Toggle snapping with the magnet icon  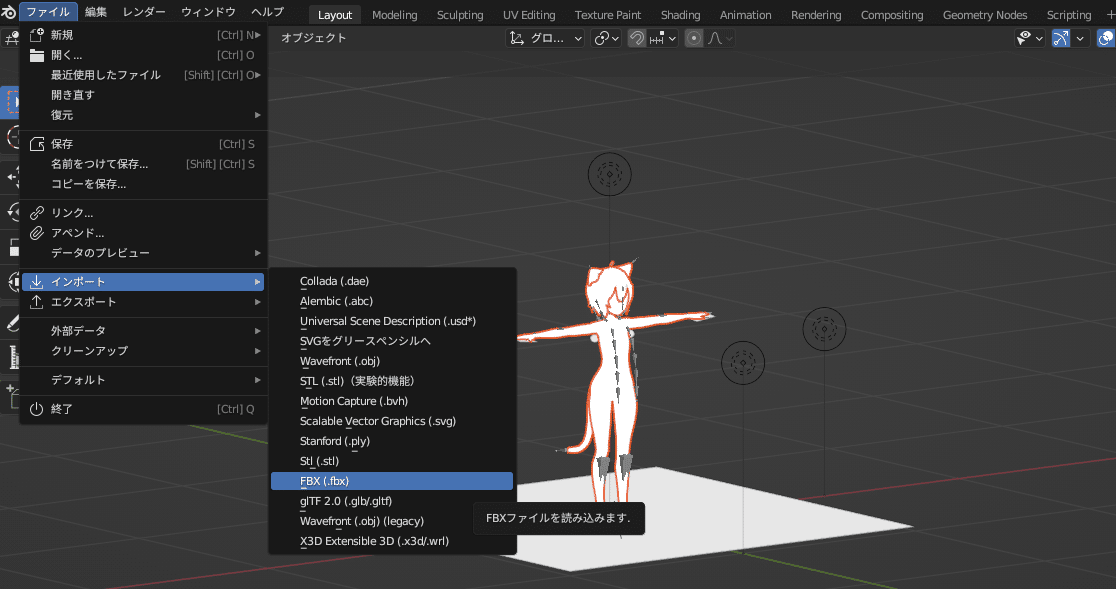coord(637,38)
